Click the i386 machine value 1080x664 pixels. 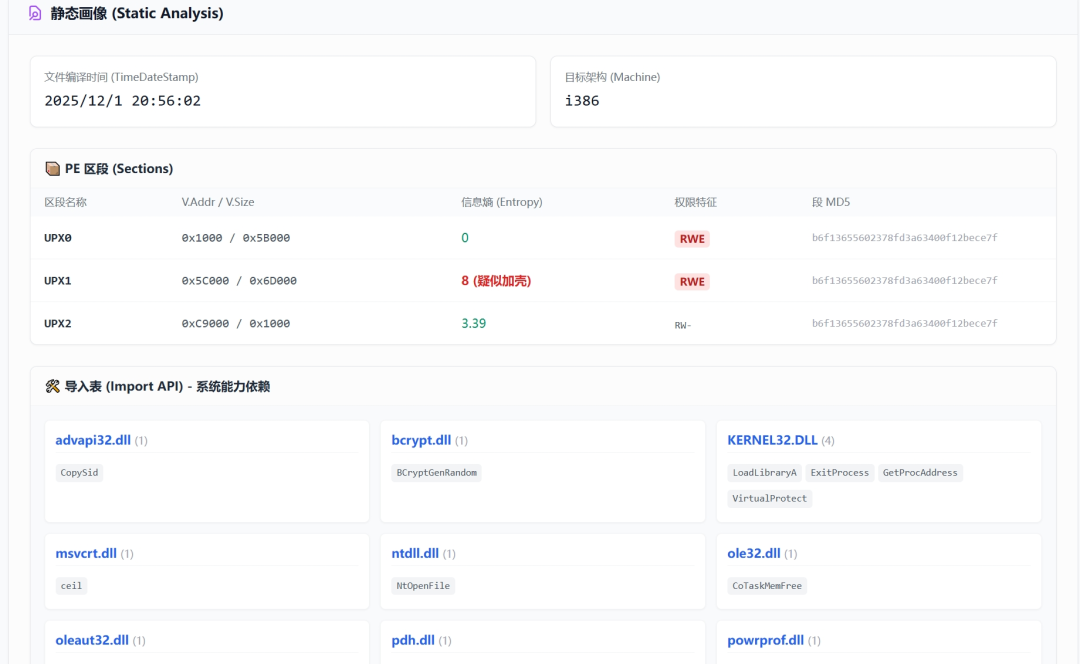click(x=582, y=101)
